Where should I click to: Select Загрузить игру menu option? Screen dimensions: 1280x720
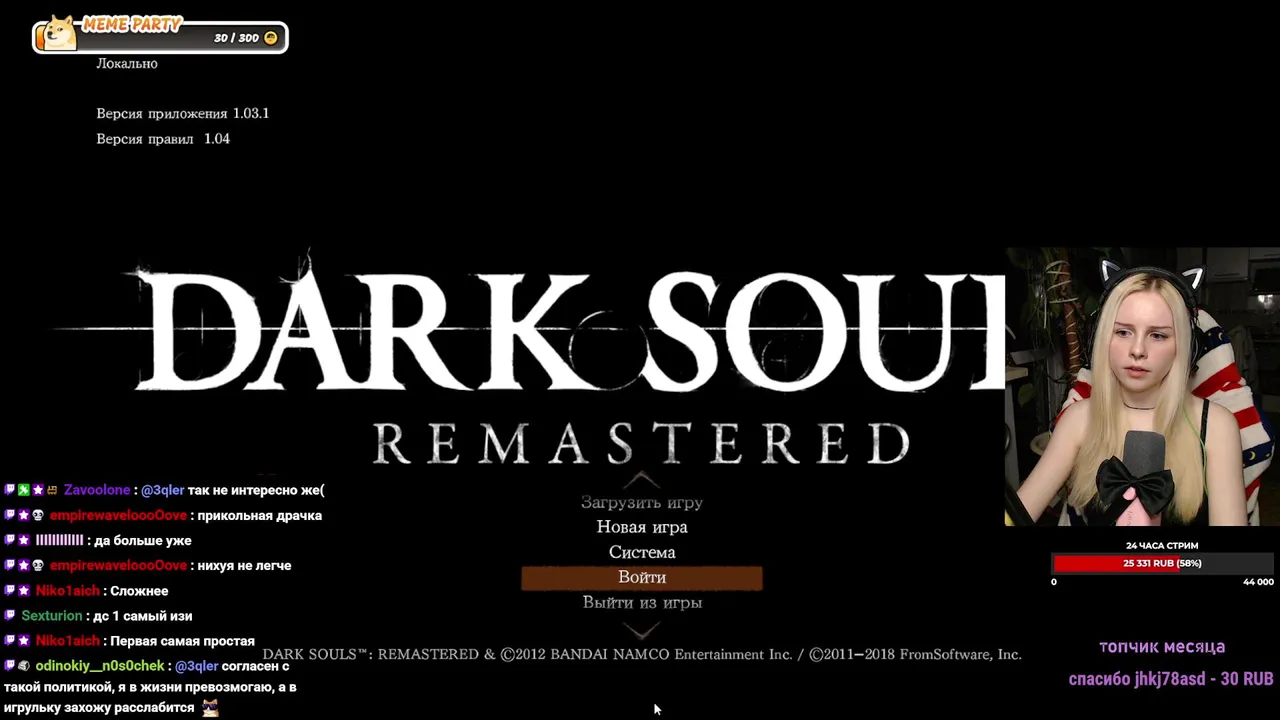coord(642,502)
